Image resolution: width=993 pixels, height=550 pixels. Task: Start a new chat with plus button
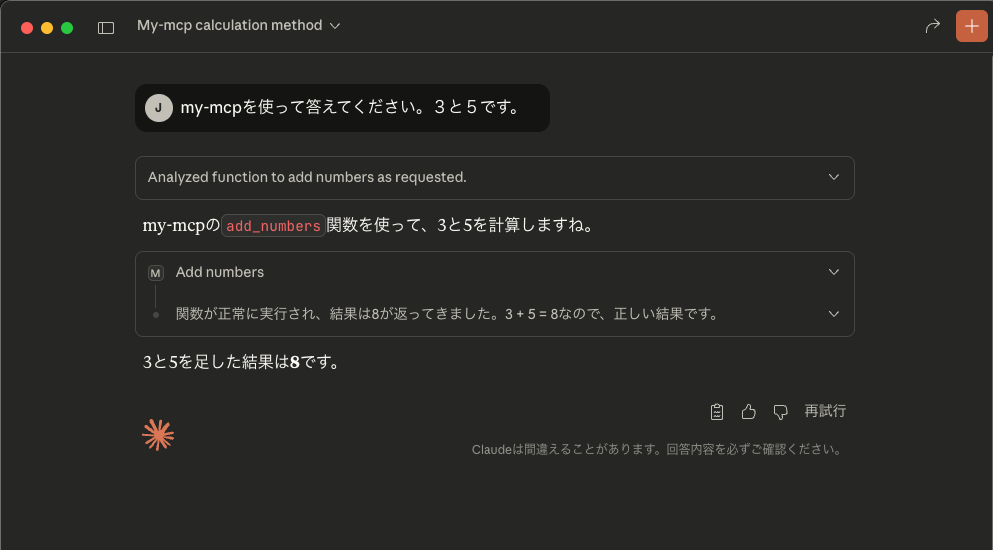[x=971, y=26]
